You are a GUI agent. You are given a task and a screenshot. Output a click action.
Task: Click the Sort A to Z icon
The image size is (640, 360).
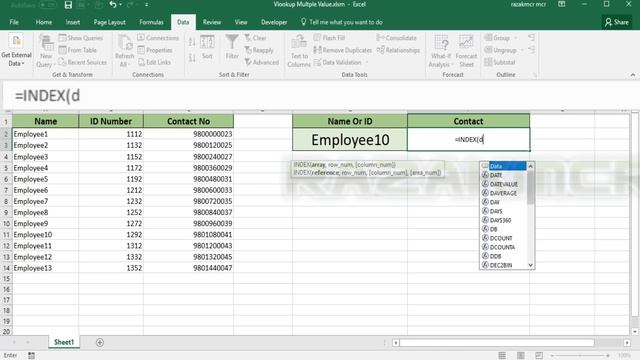(192, 41)
